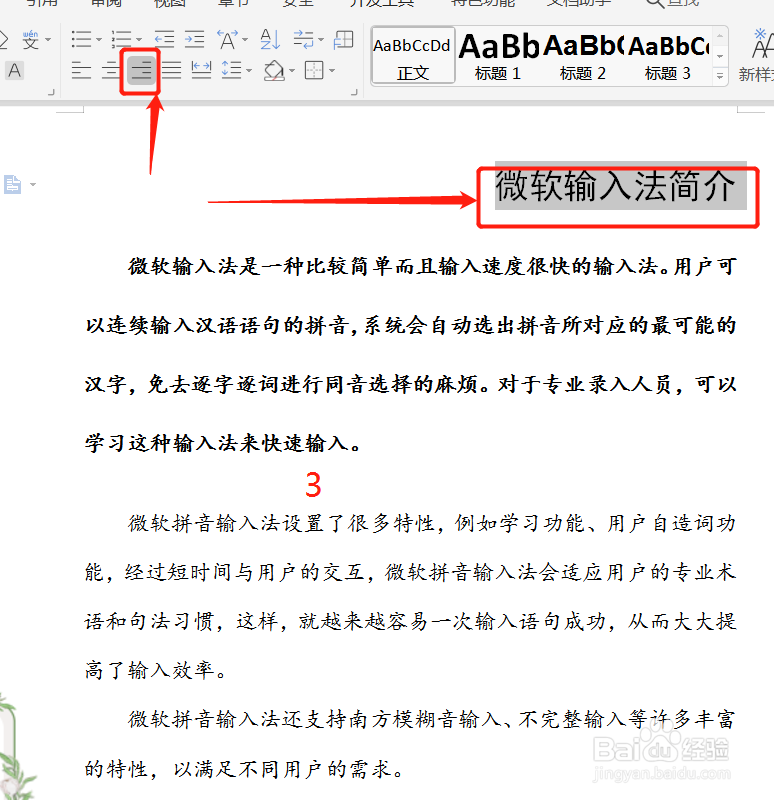The height and width of the screenshot is (800, 774).
Task: Click the tab stops icon
Action: [343, 39]
